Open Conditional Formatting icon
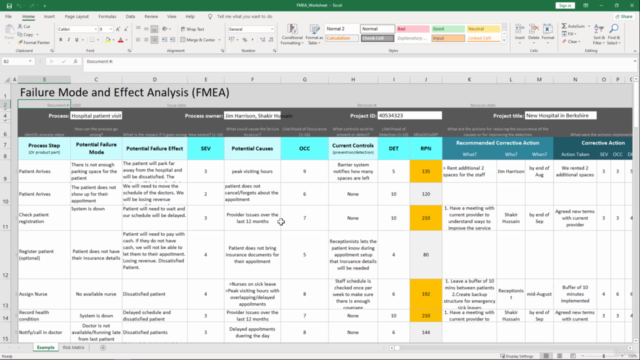640x360 pixels. 292,29
